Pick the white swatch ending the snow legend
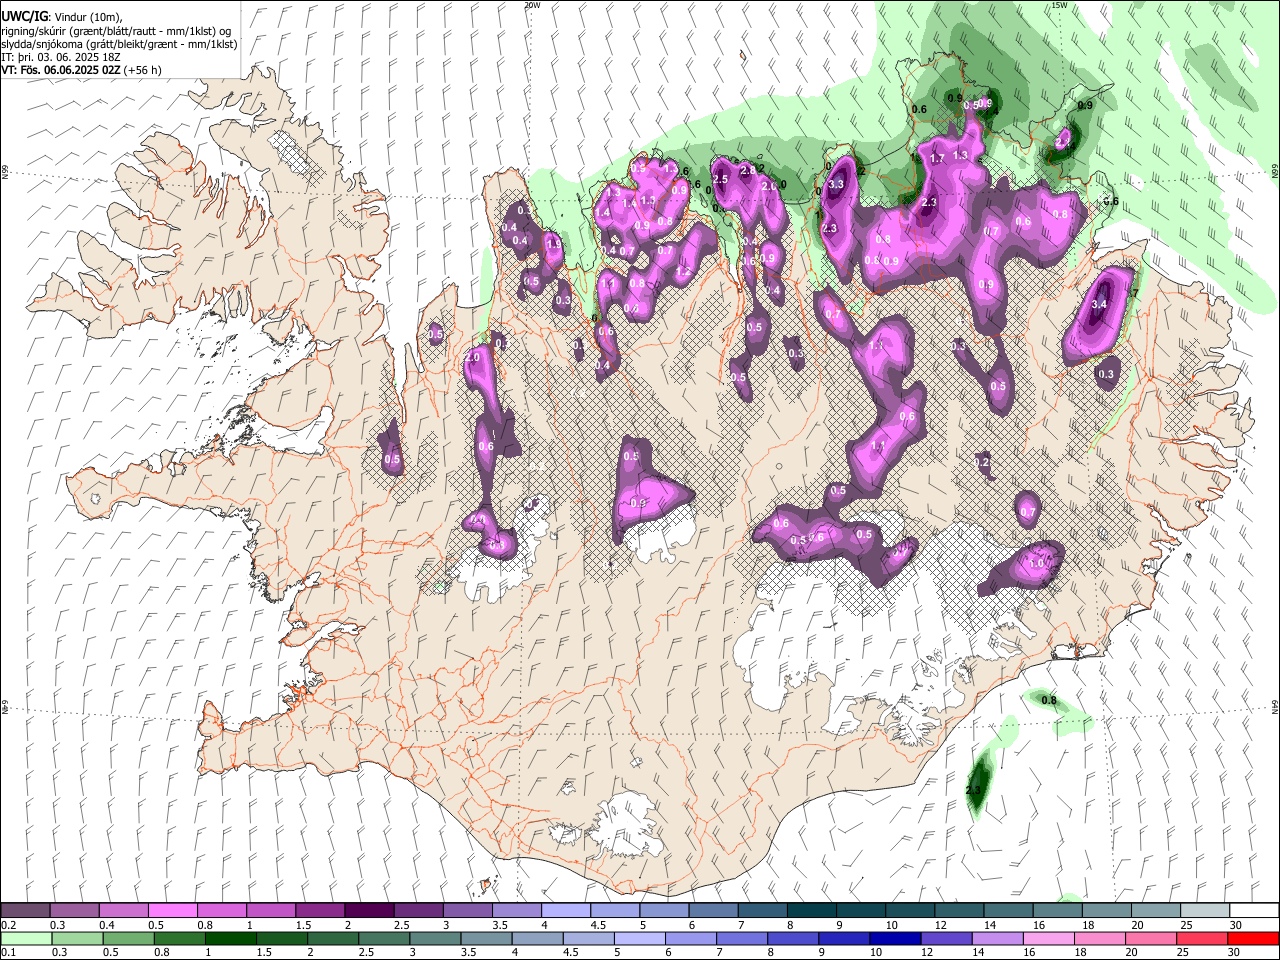 click(x=1254, y=910)
